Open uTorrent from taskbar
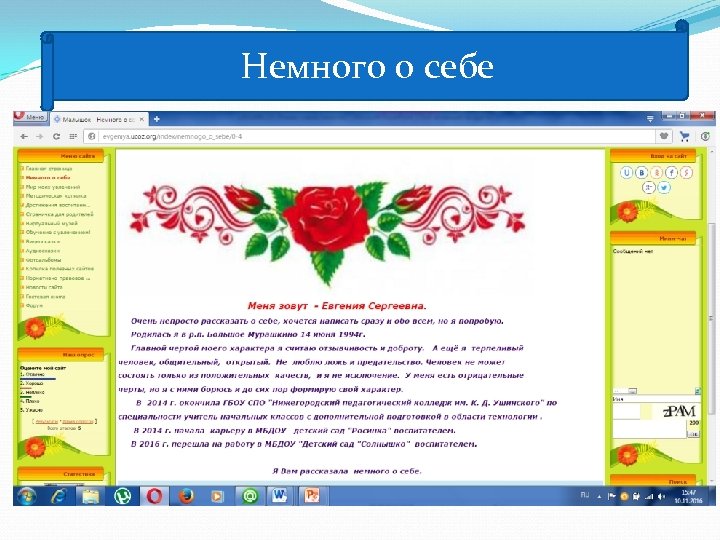This screenshot has width=720, height=540. (123, 496)
